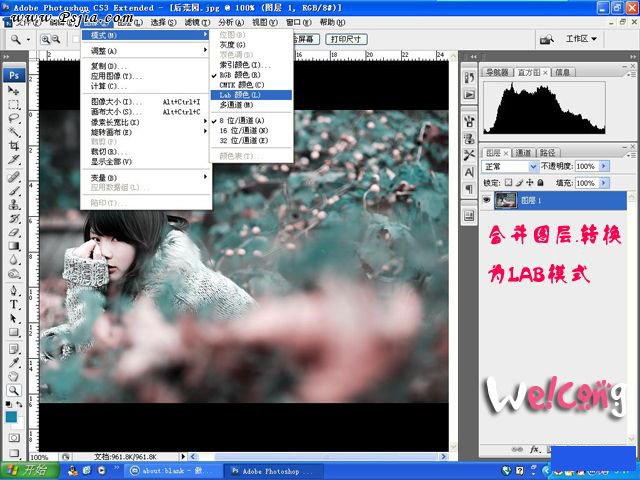Open the histogram panel options menu
The width and height of the screenshot is (640, 480).
point(631,74)
